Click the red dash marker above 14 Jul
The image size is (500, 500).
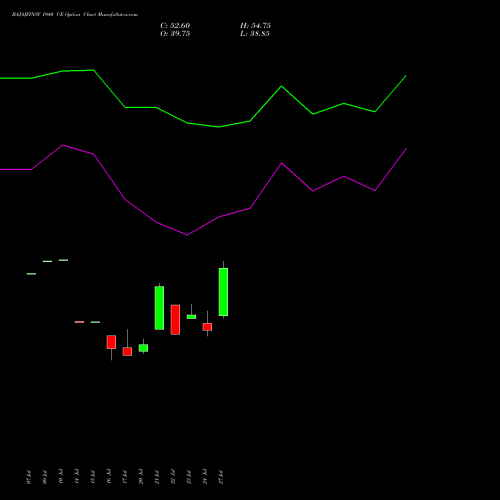[x=79, y=322]
